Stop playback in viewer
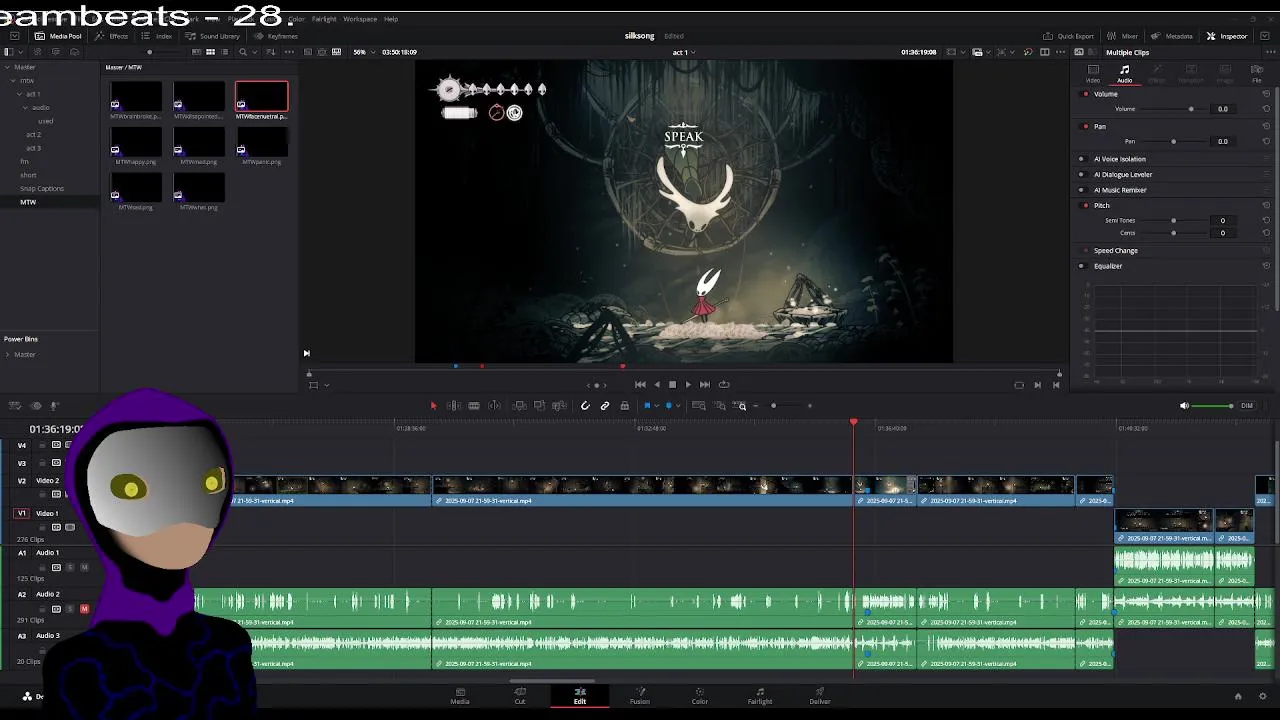 coord(672,384)
